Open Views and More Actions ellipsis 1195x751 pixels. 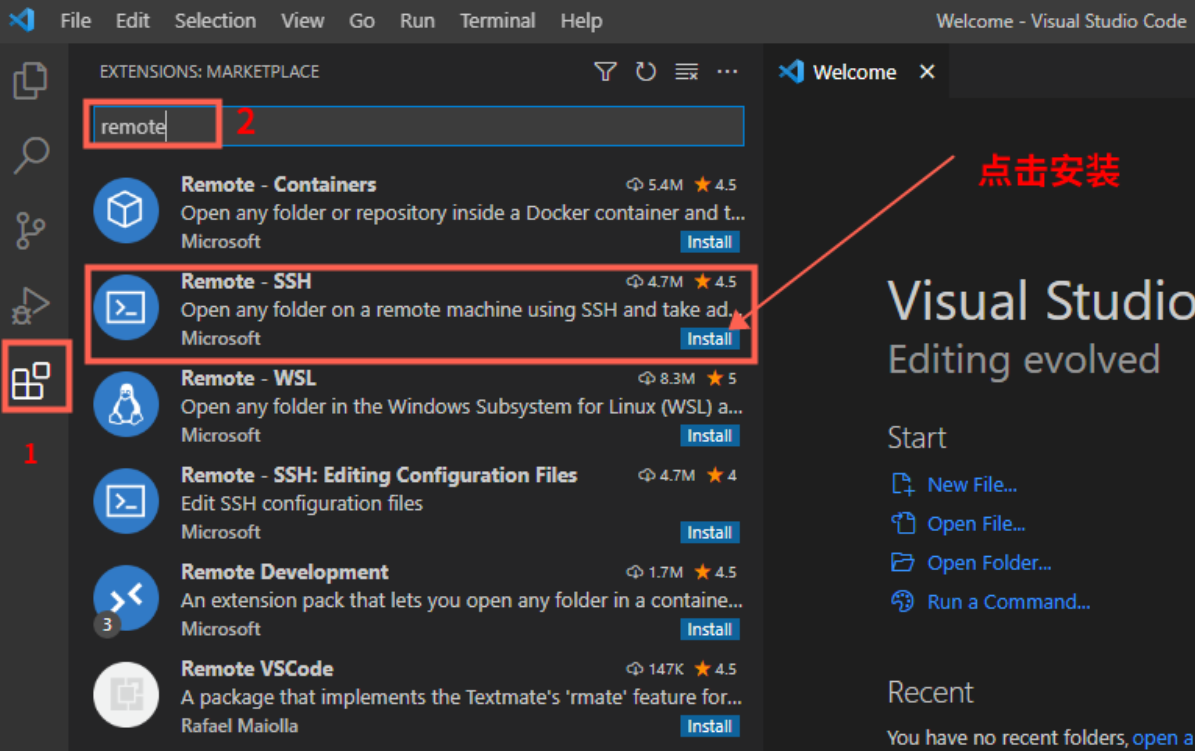coord(727,72)
